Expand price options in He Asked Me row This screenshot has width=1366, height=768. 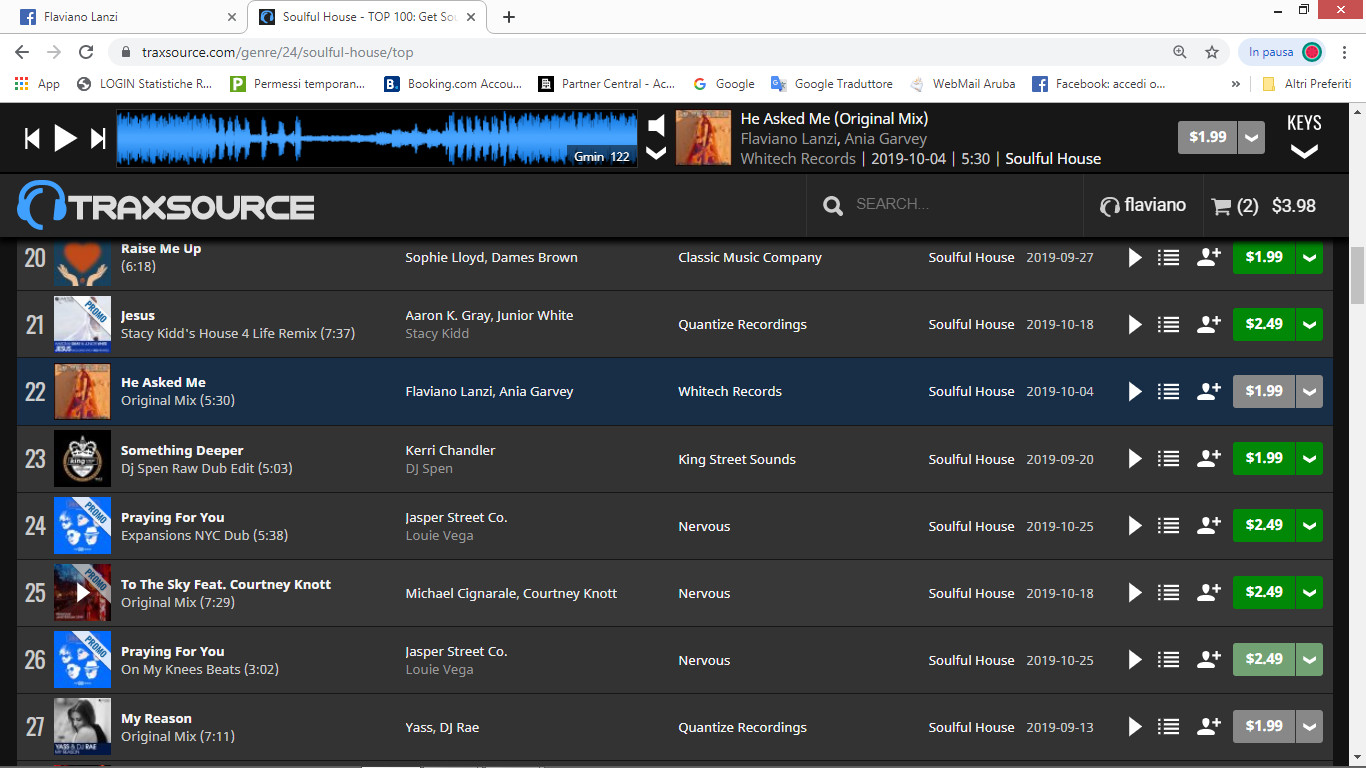tap(1309, 391)
